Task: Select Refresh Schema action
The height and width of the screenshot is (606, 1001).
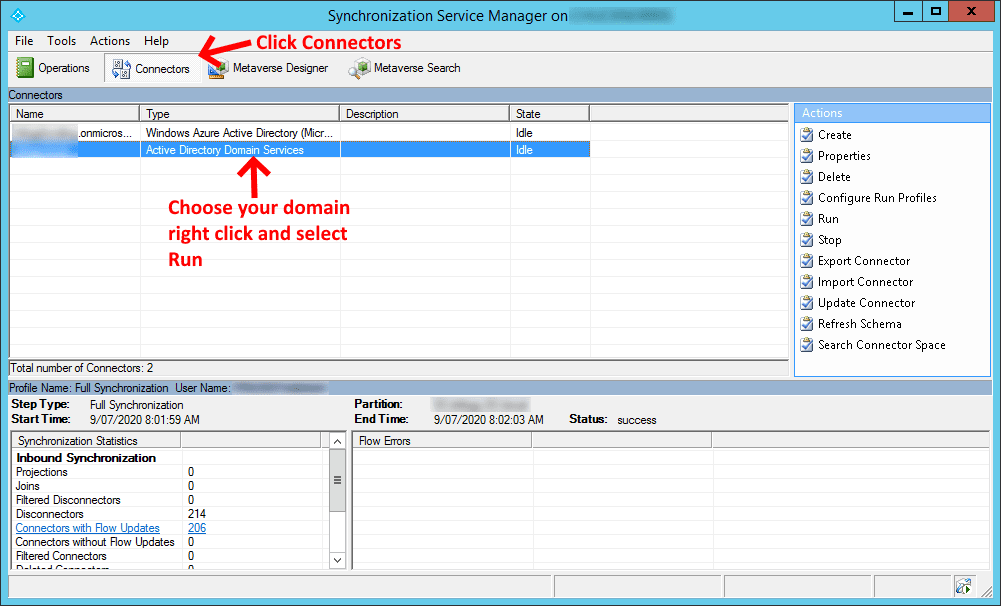Action: [x=859, y=324]
